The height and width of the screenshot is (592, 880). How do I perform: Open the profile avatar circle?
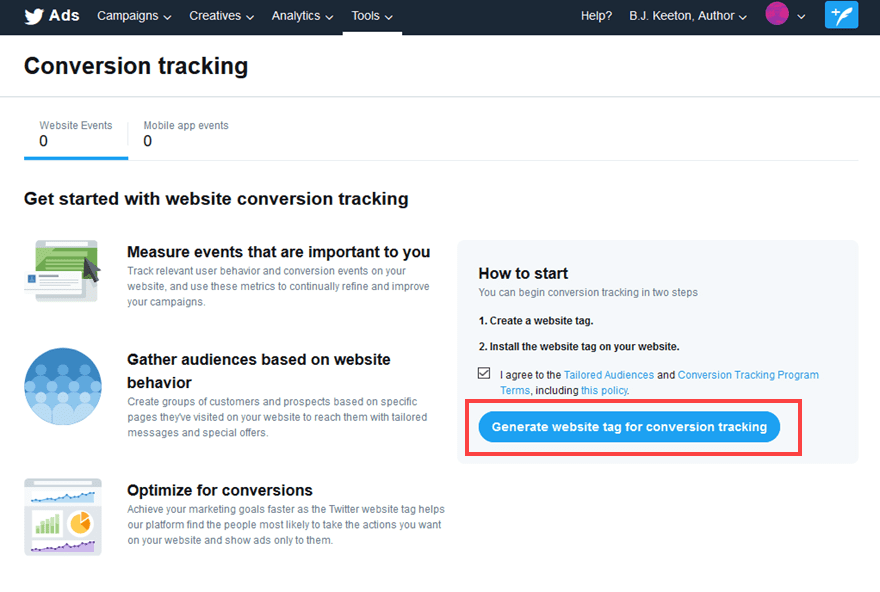tap(777, 15)
